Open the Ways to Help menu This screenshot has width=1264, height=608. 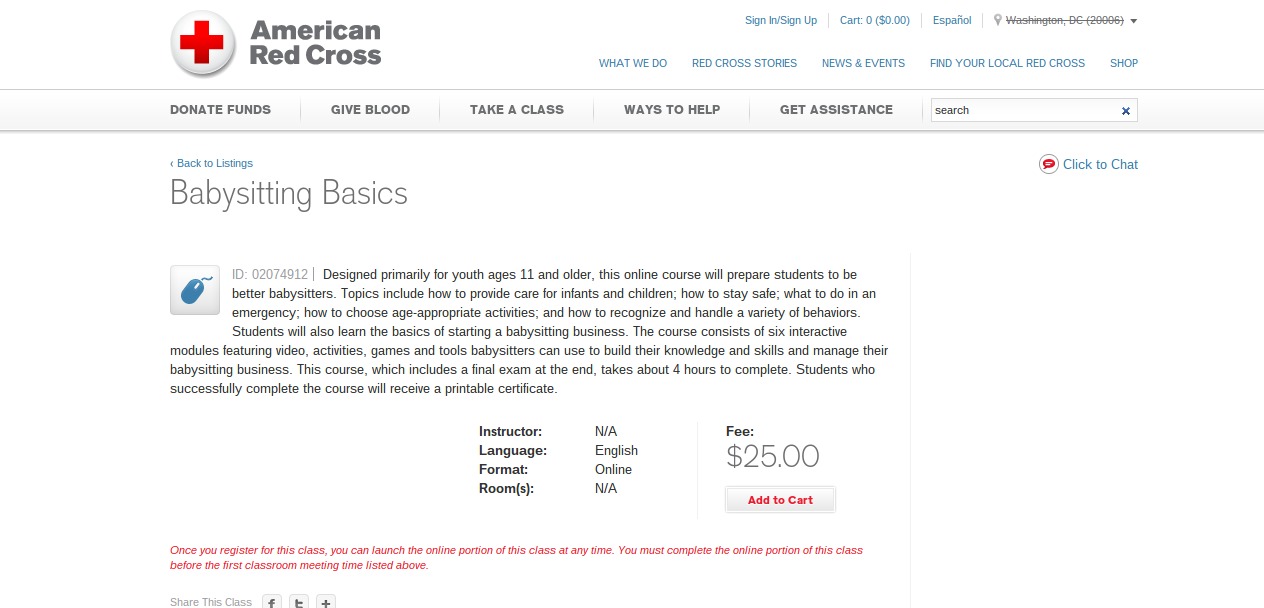coord(672,110)
